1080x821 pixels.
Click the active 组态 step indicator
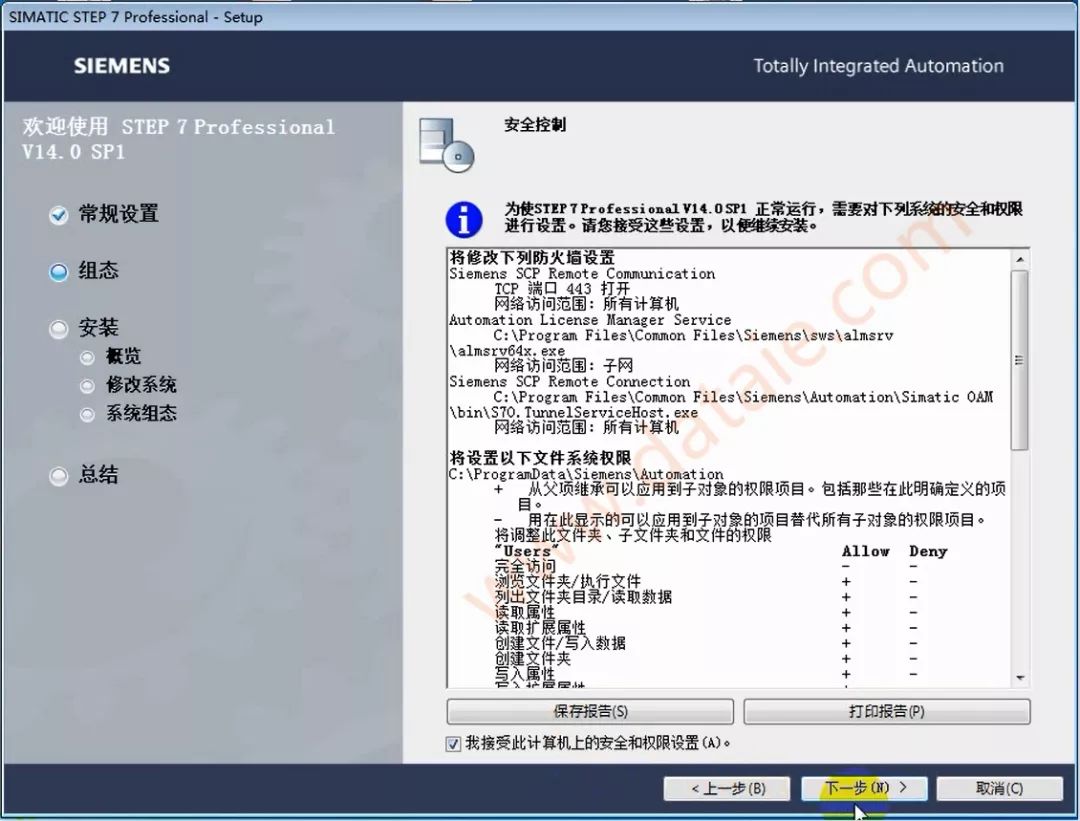(x=59, y=271)
